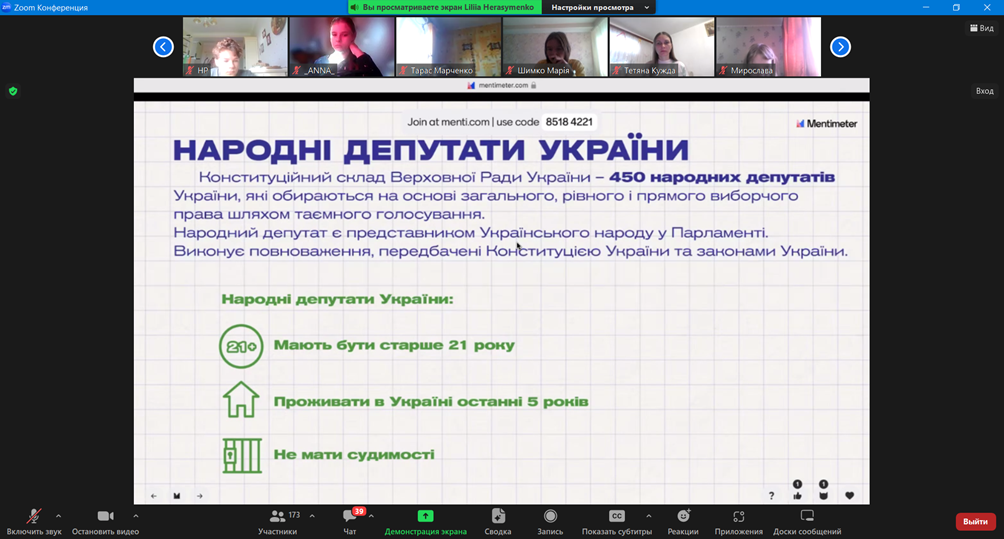Open the Чат chat panel

pyautogui.click(x=350, y=520)
